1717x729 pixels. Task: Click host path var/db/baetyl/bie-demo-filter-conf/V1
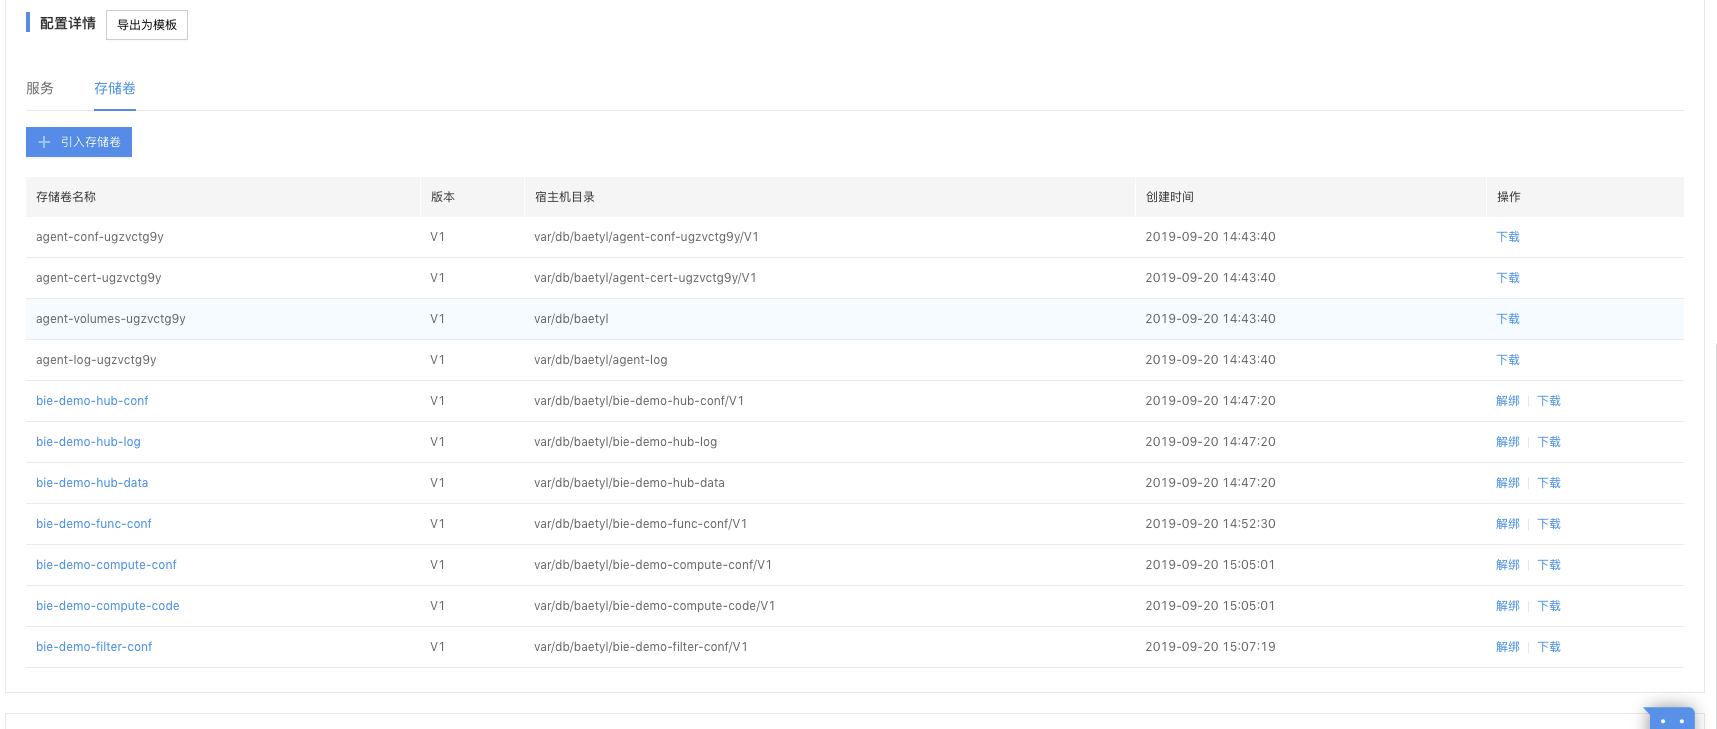tap(641, 647)
